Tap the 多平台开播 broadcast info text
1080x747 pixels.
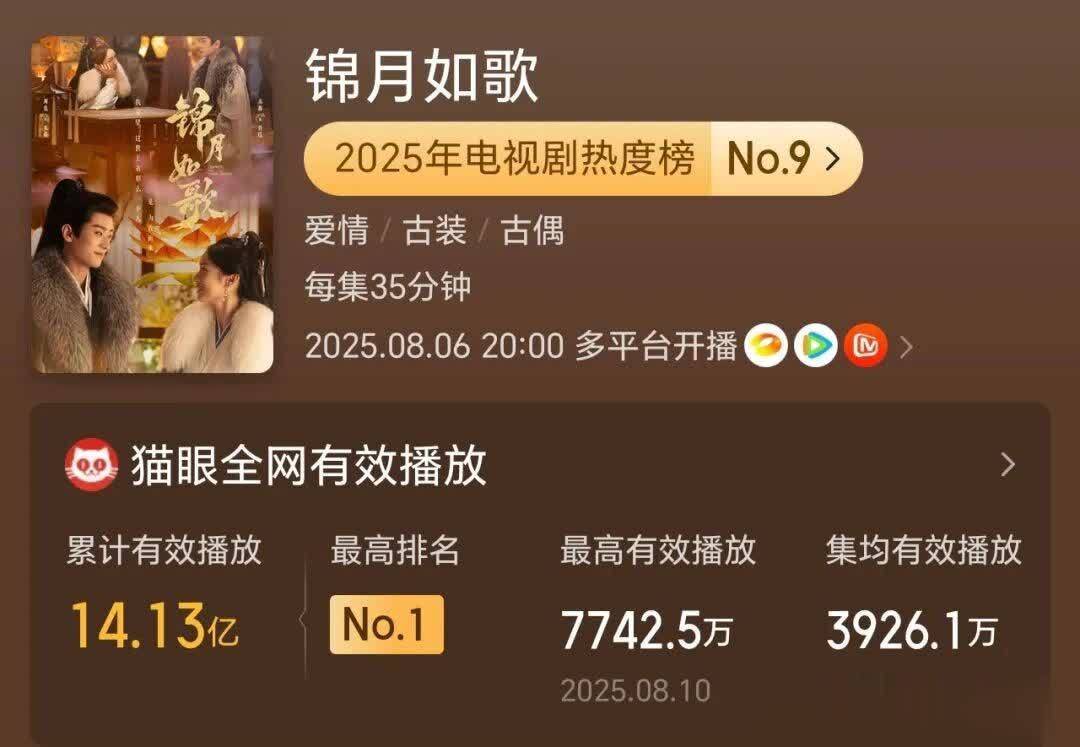pyautogui.click(x=656, y=346)
